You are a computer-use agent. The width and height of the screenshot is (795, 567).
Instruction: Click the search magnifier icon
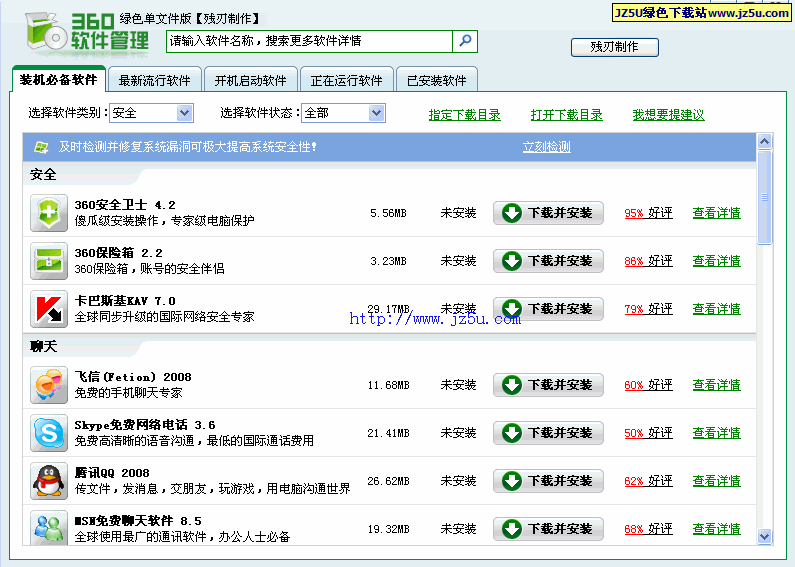click(465, 41)
